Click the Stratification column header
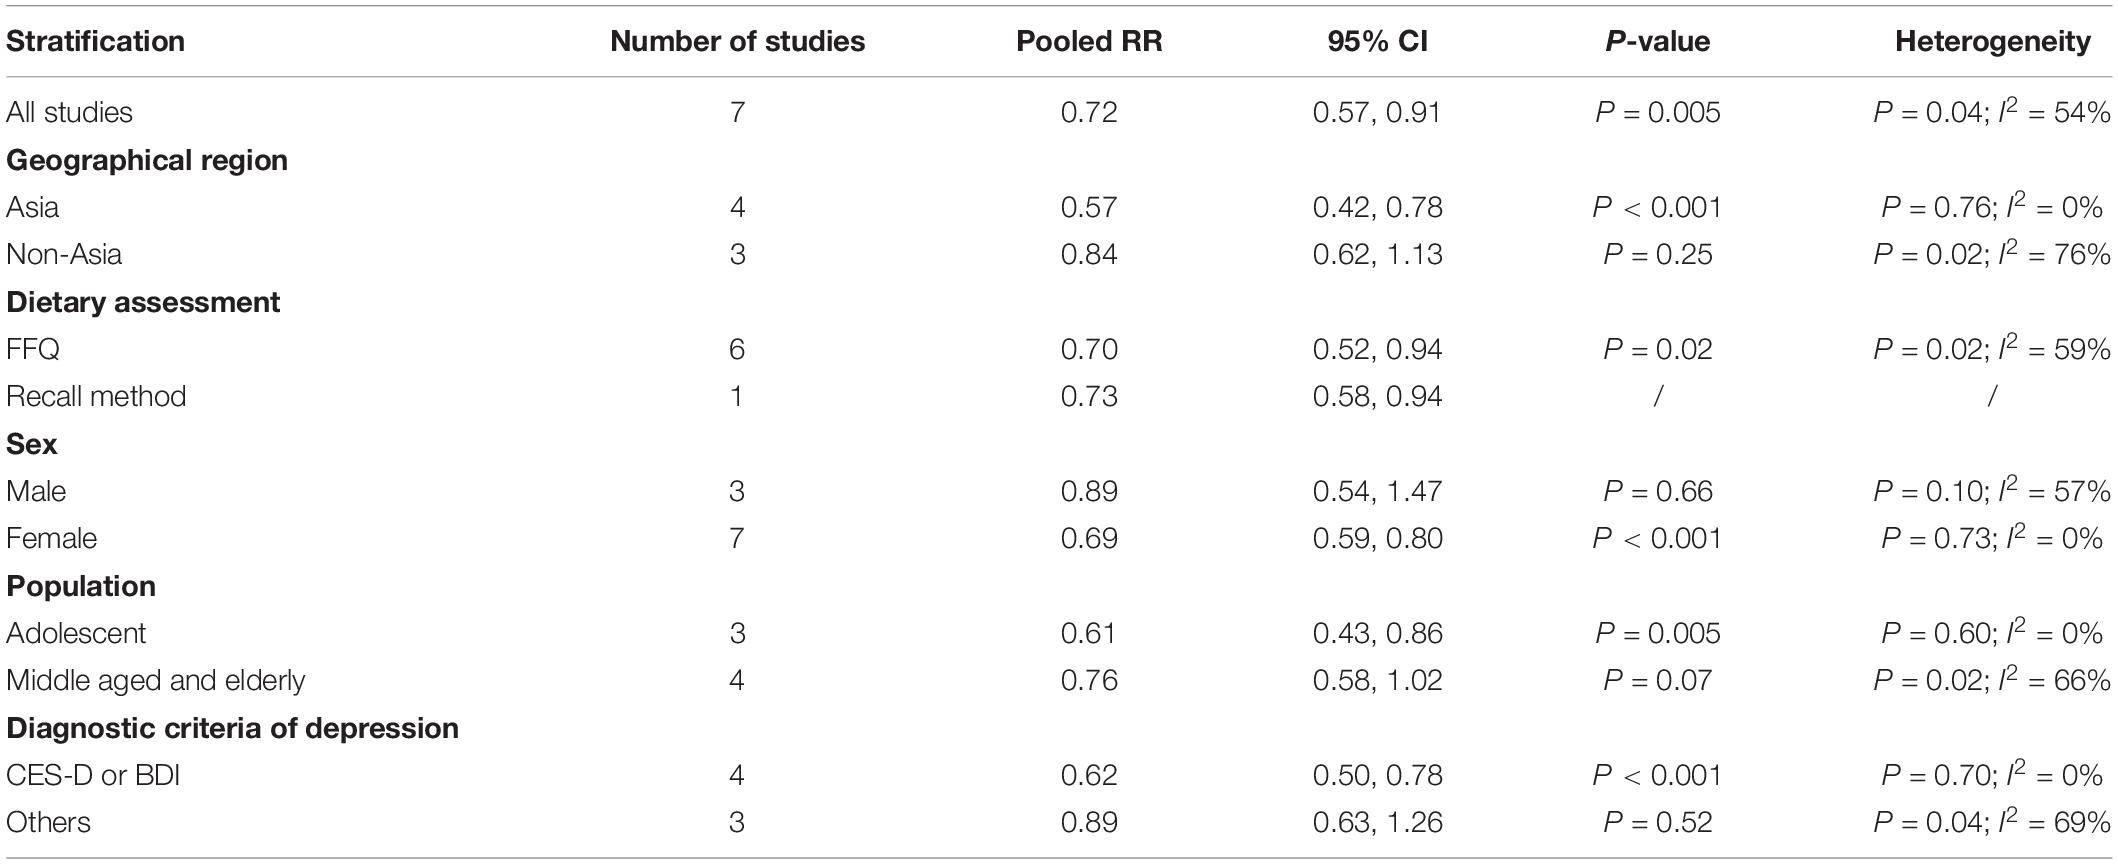The width and height of the screenshot is (2118, 864). [x=95, y=41]
